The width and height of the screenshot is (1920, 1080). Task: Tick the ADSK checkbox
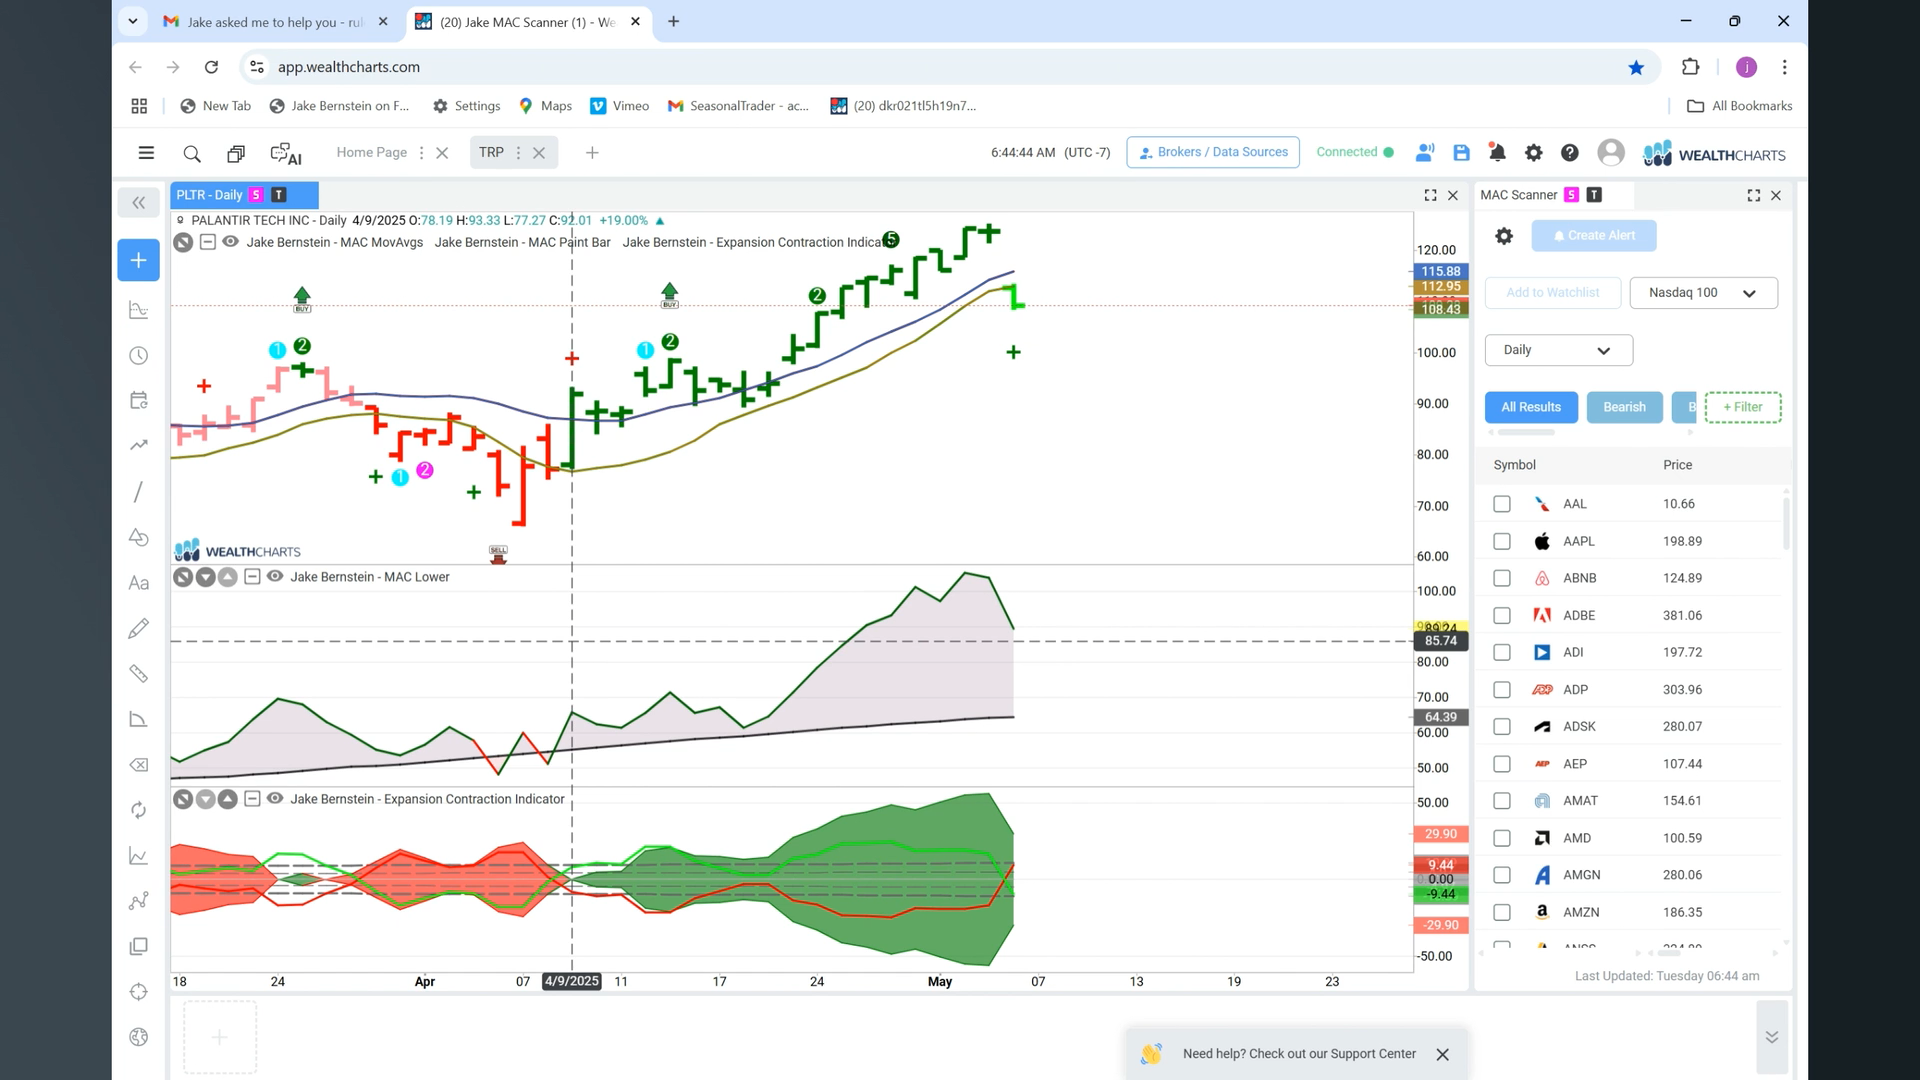tap(1501, 727)
